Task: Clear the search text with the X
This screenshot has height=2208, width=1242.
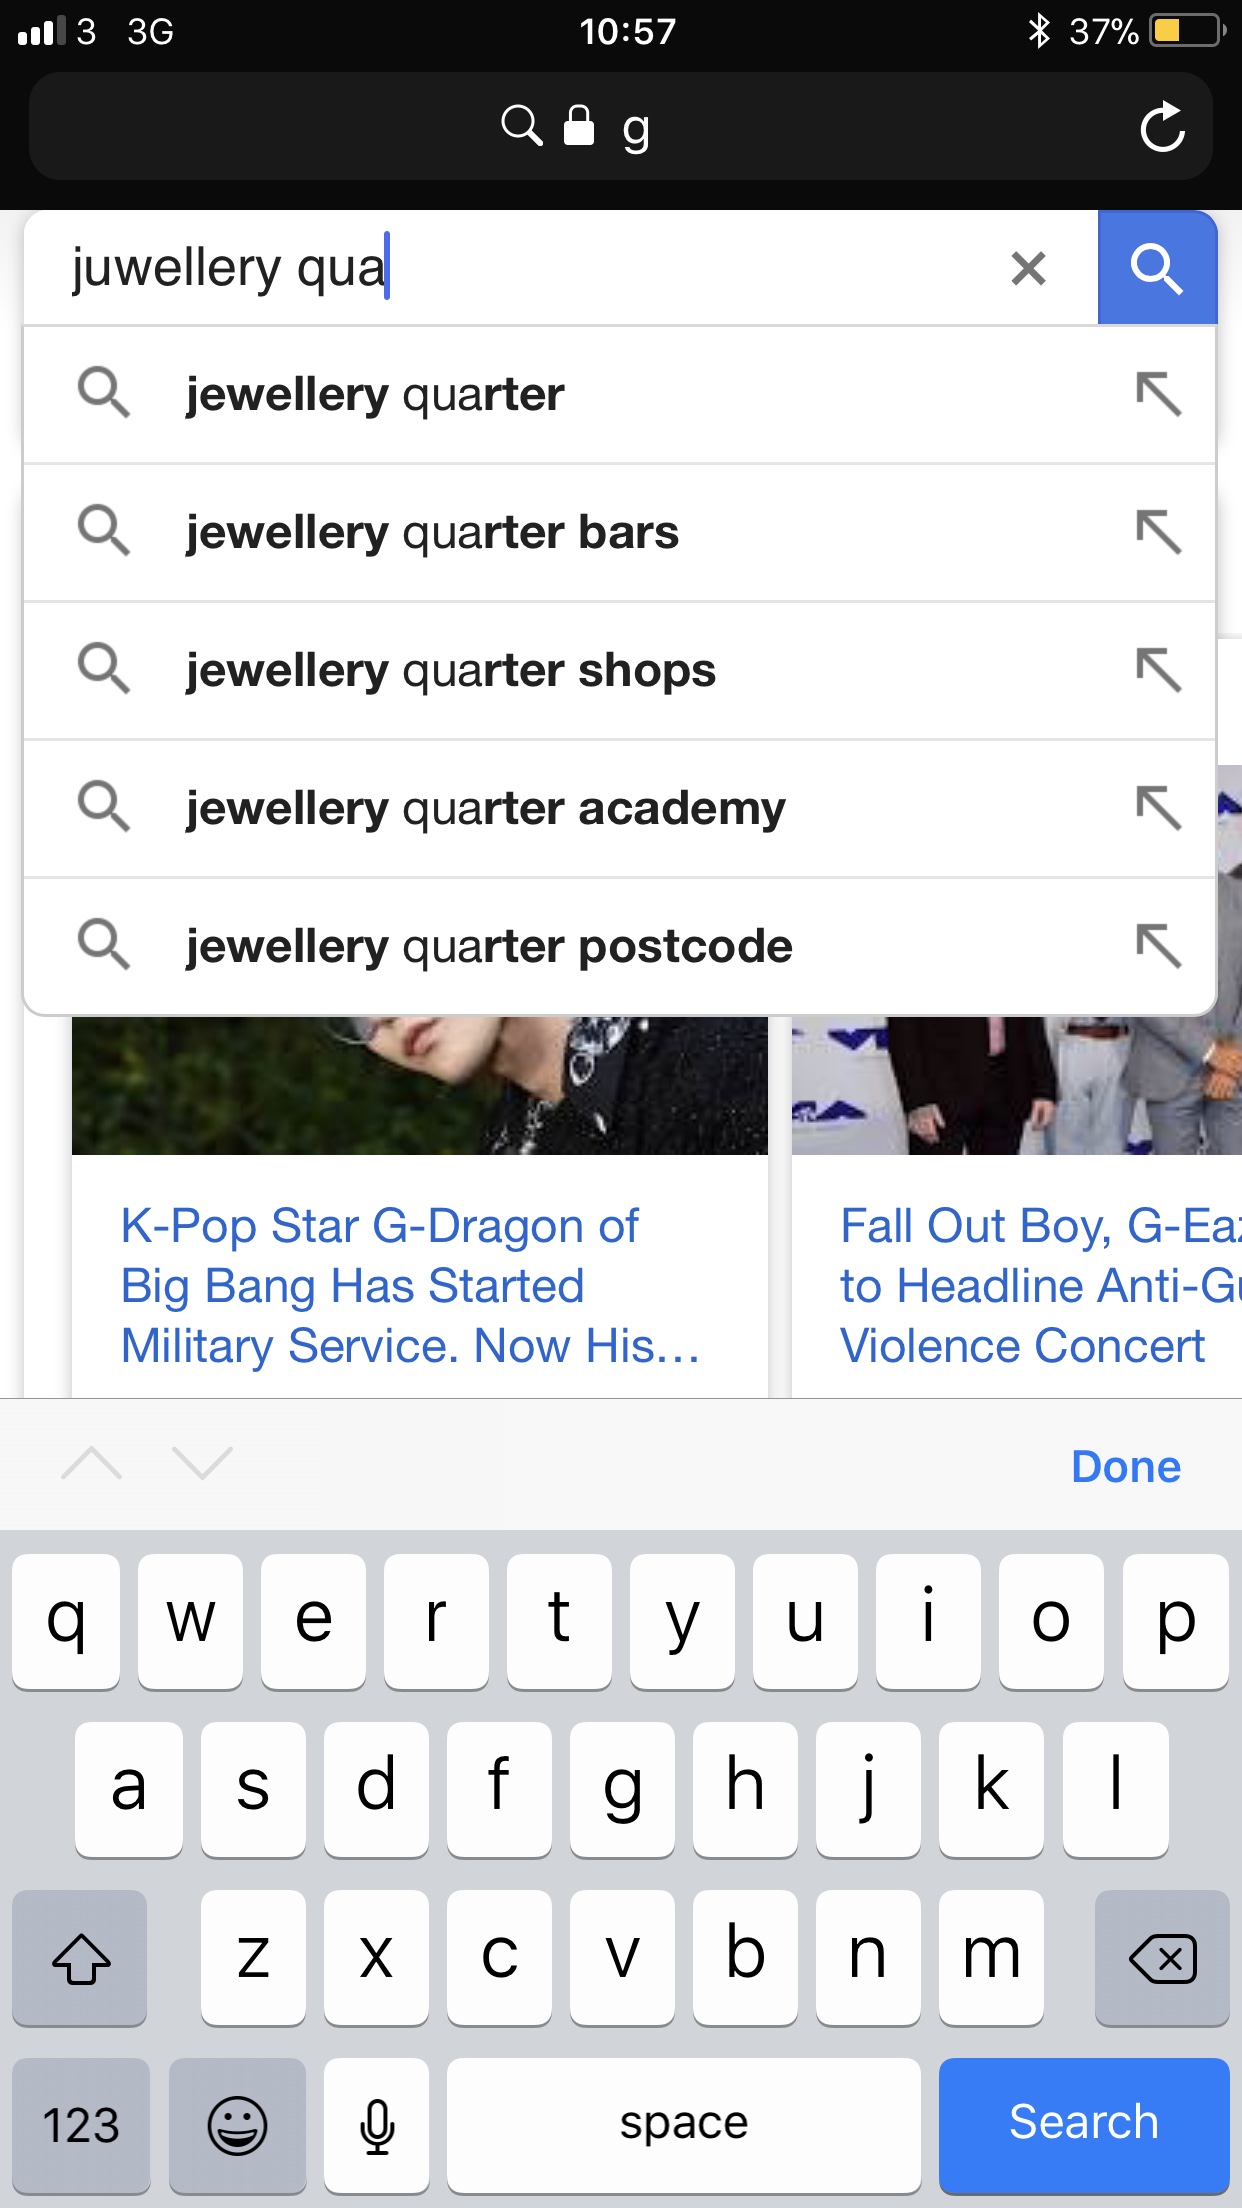Action: 1028,268
